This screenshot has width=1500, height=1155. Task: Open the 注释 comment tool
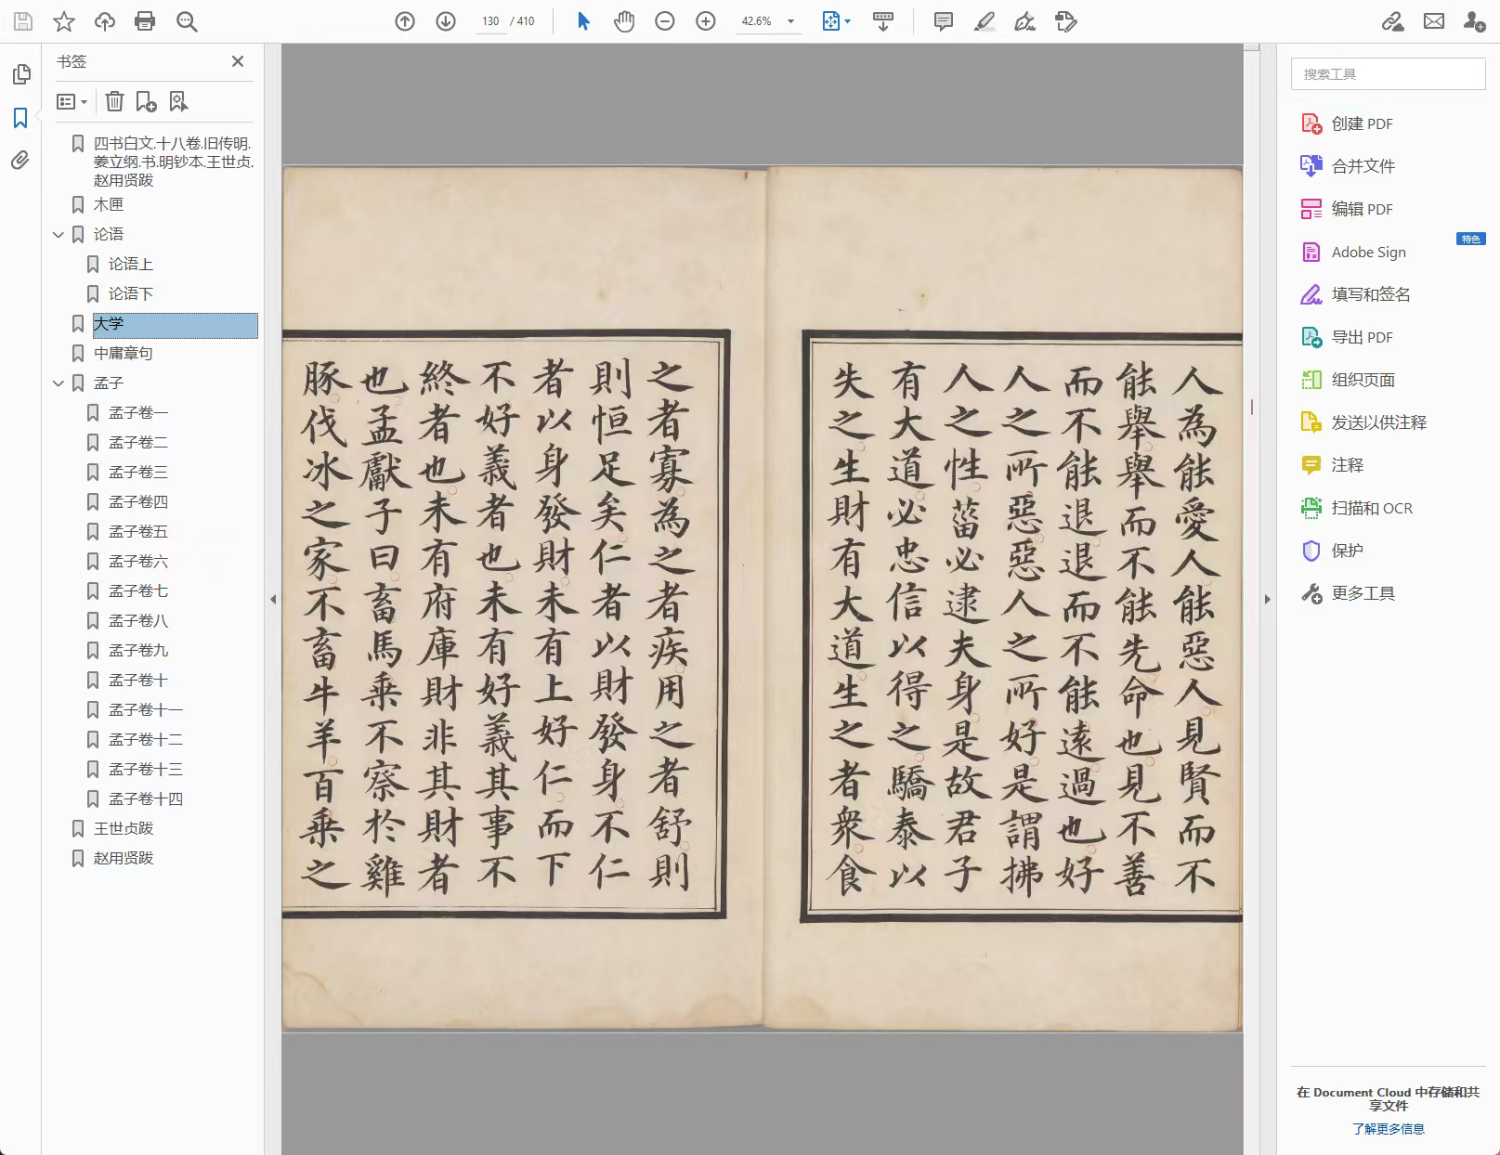(x=1332, y=465)
